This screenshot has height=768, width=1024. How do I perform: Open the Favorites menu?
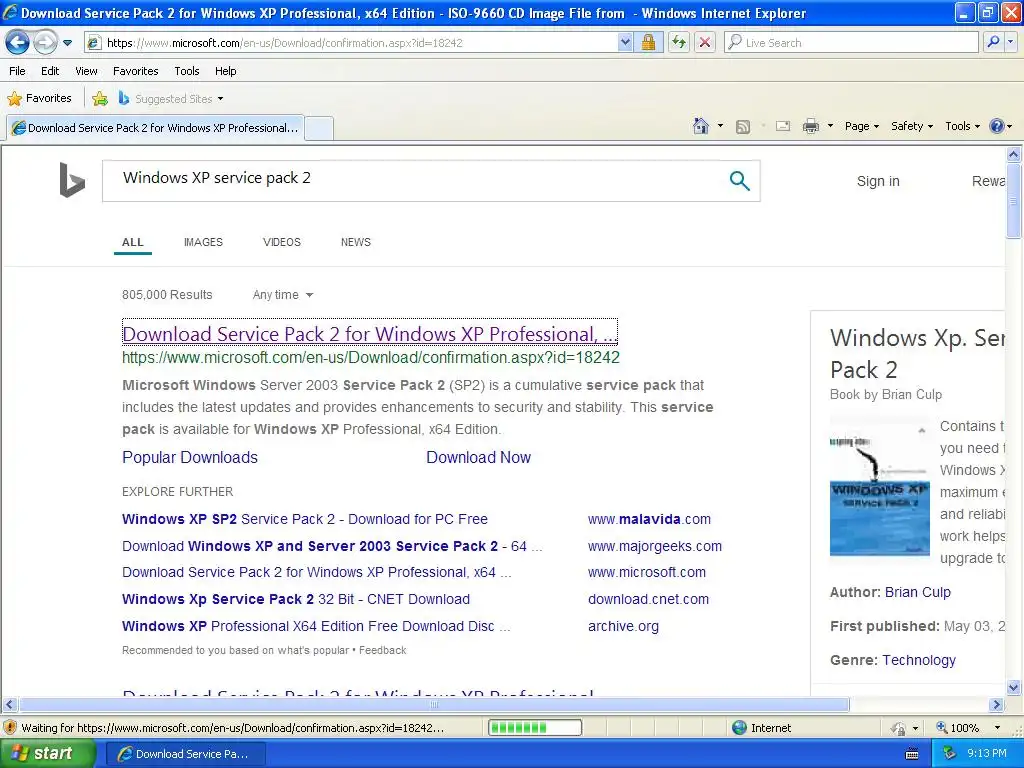pyautogui.click(x=136, y=71)
